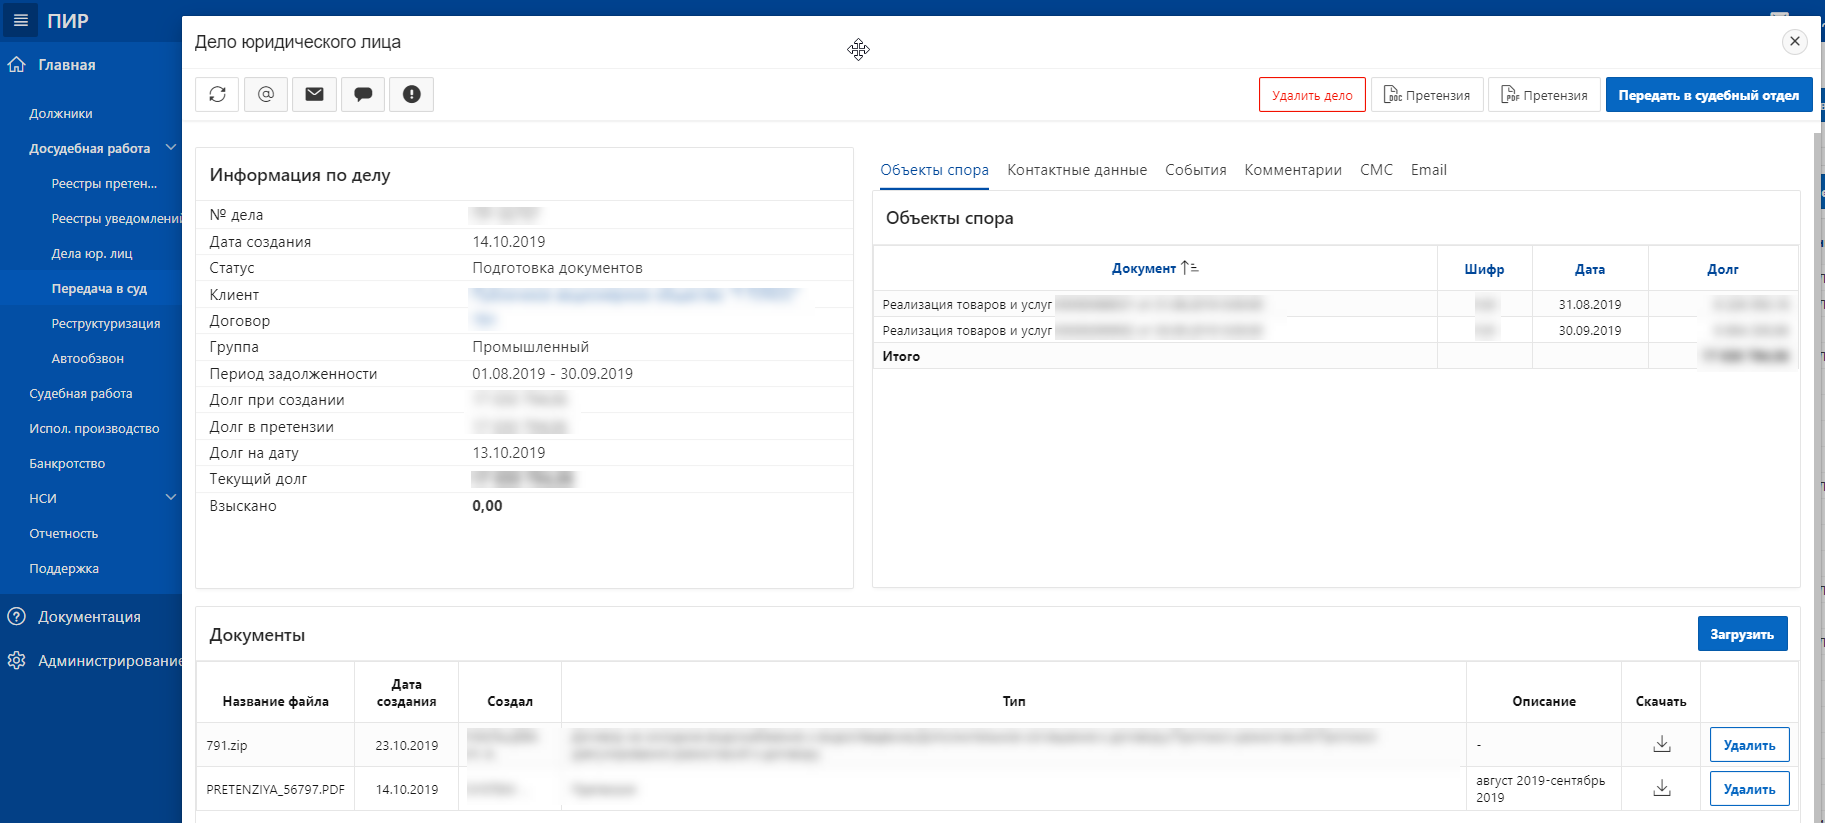This screenshot has height=823, width=1825.
Task: Open Реестры претен... in the sidebar
Action: coord(104,184)
